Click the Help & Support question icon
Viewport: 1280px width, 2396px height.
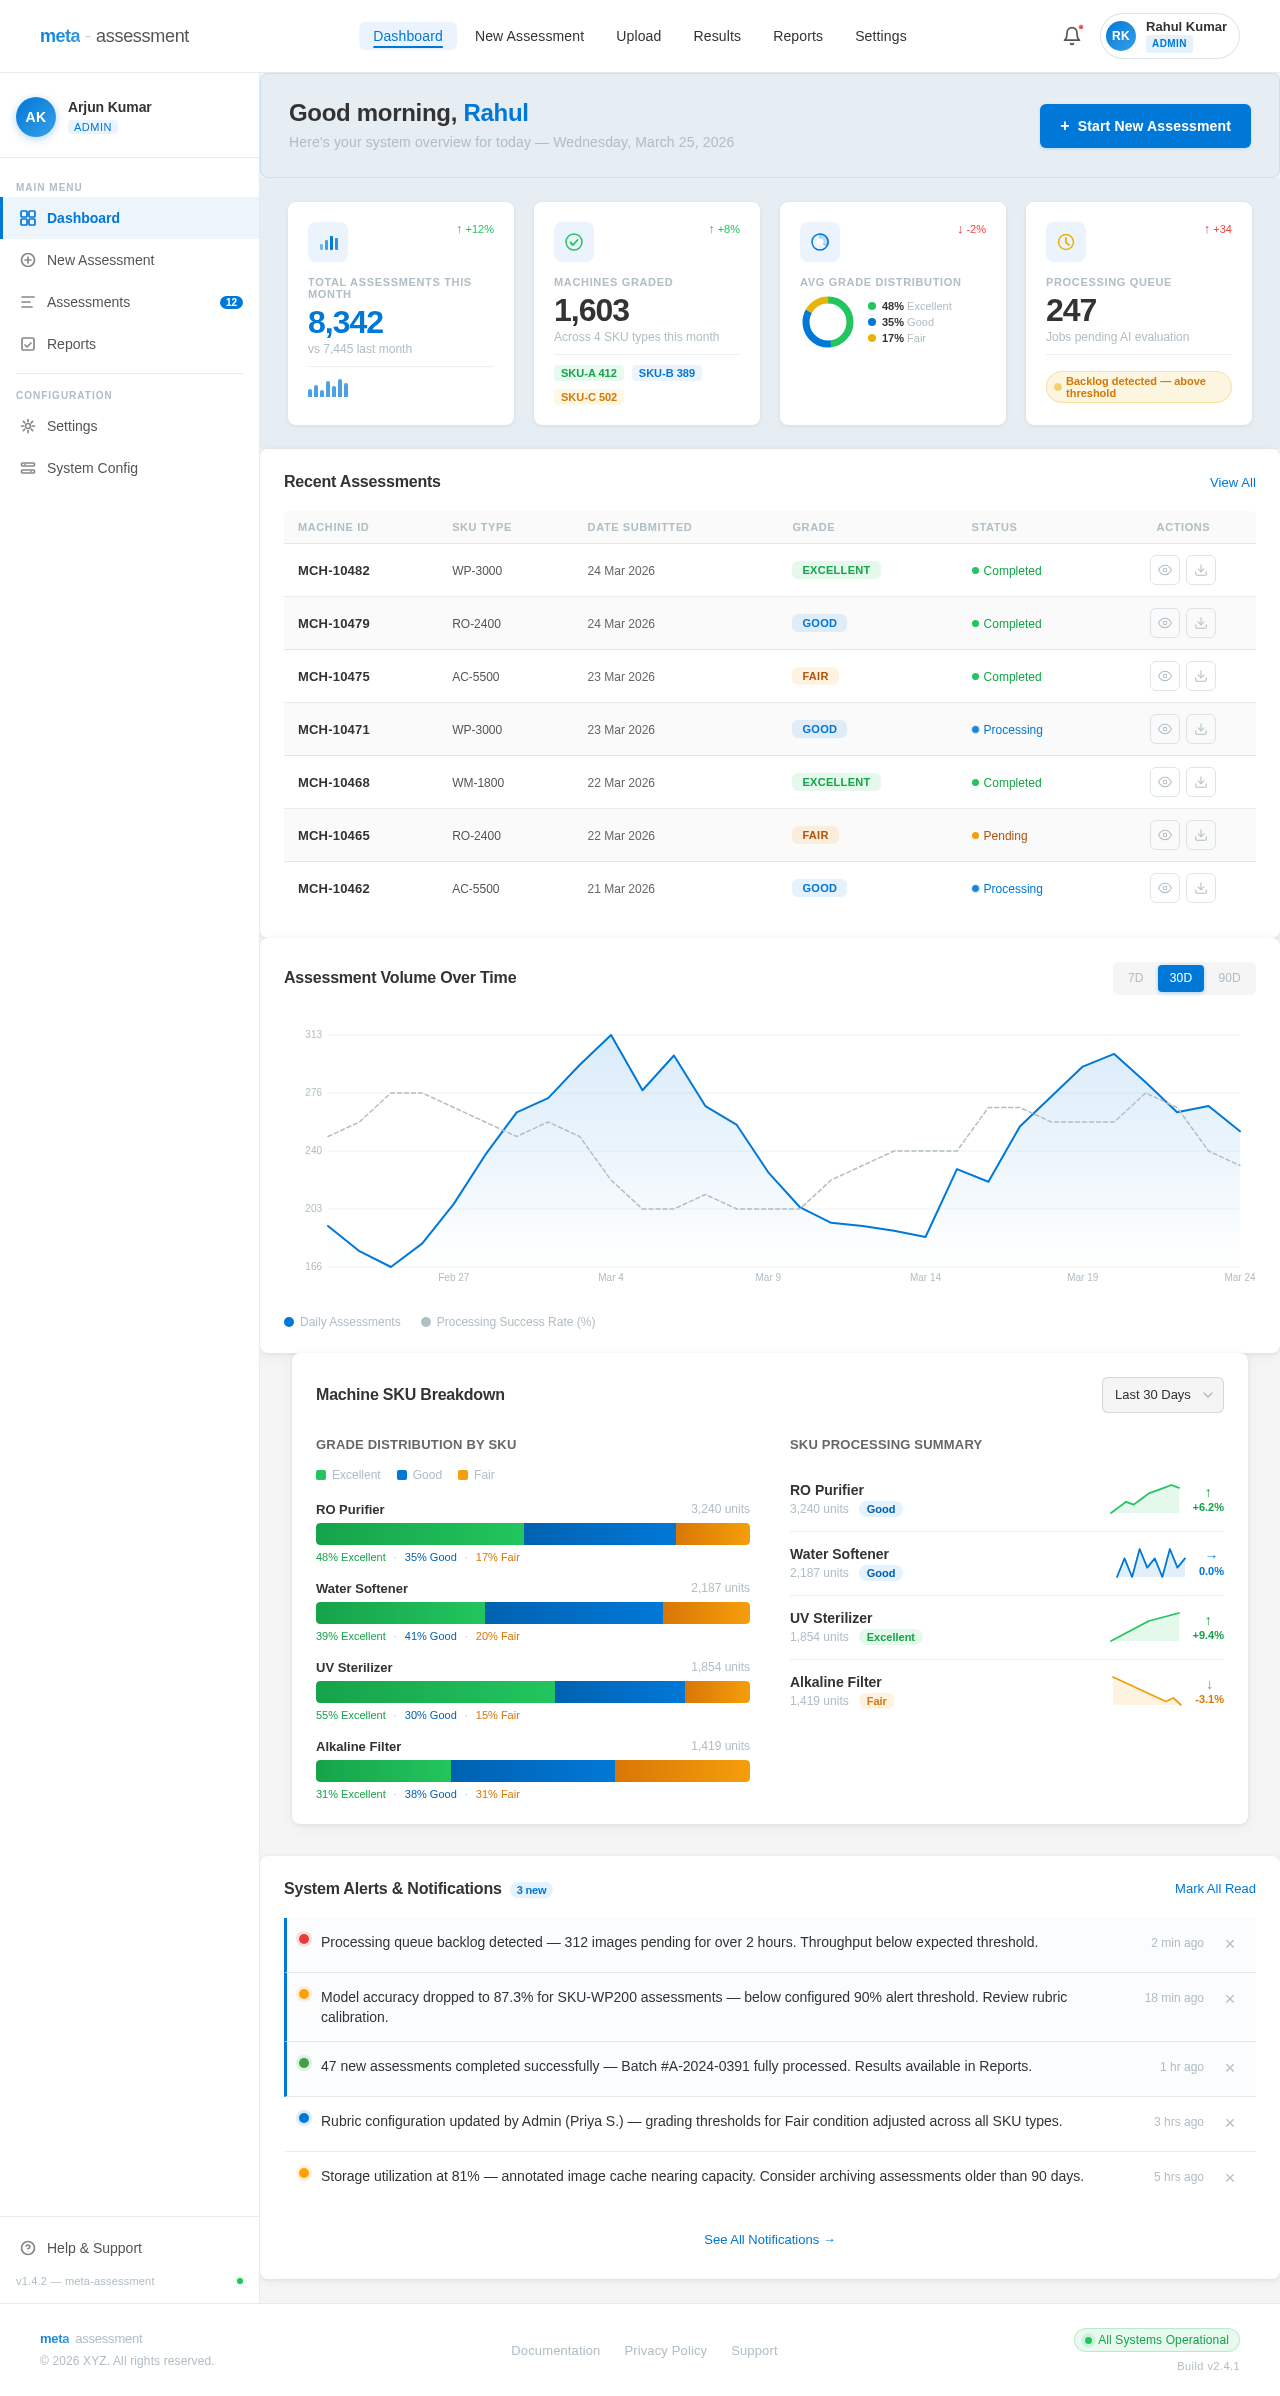[28, 2248]
